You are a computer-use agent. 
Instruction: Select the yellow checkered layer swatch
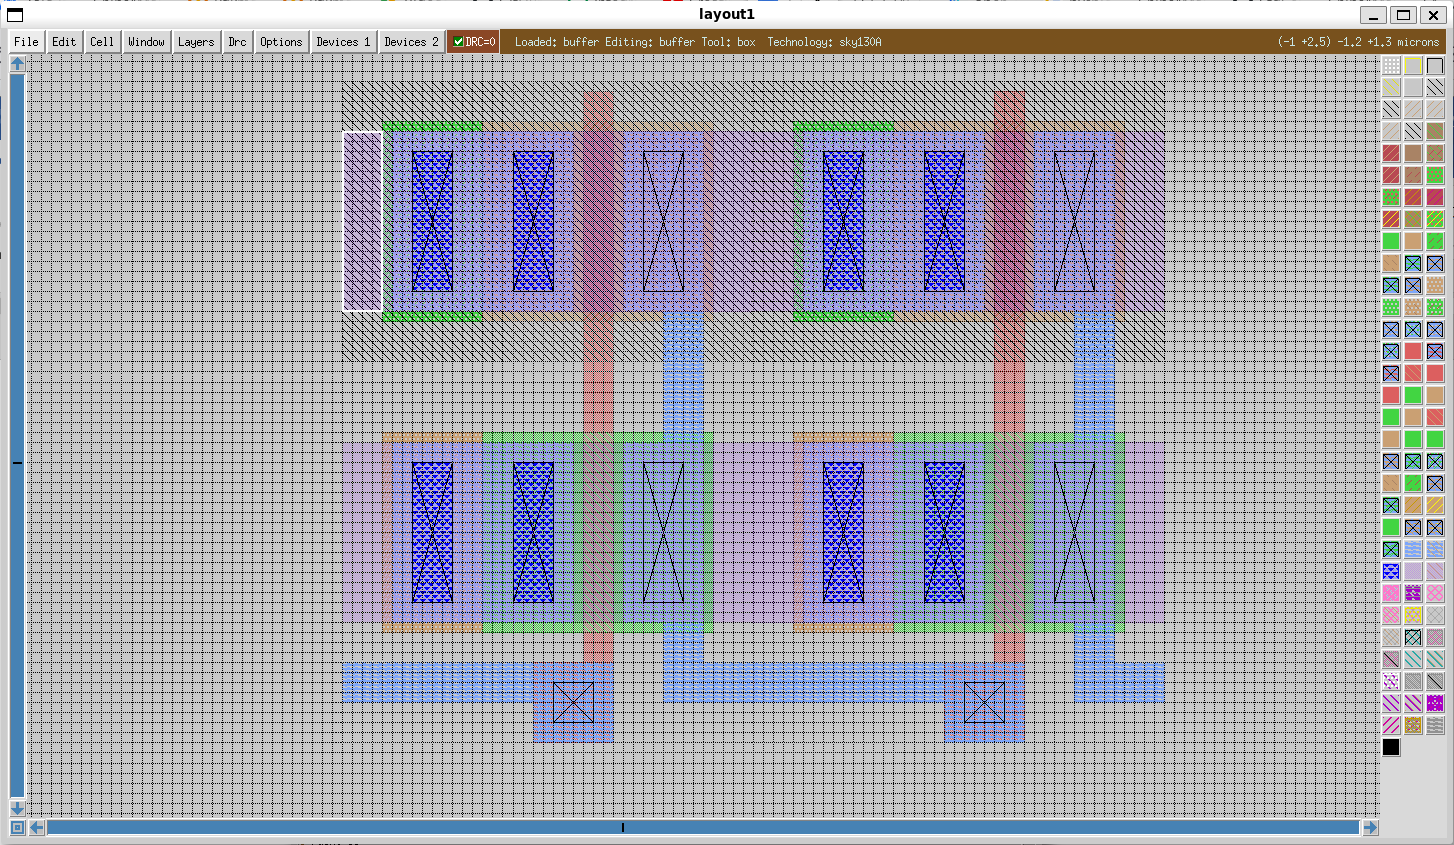(x=1413, y=615)
